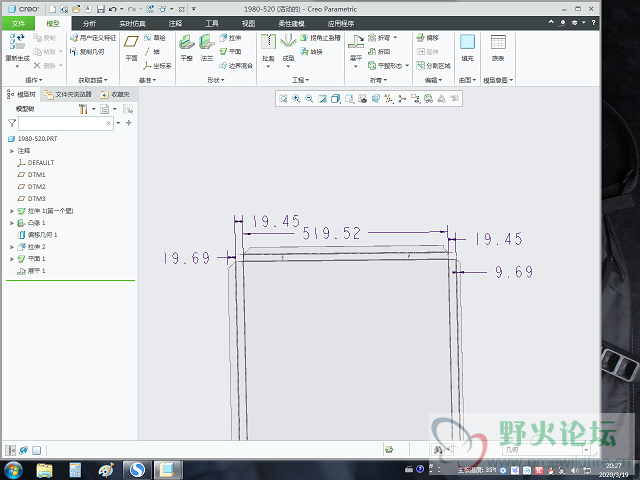
Task: Toggle web browser display in status bar
Action: [x=24, y=450]
